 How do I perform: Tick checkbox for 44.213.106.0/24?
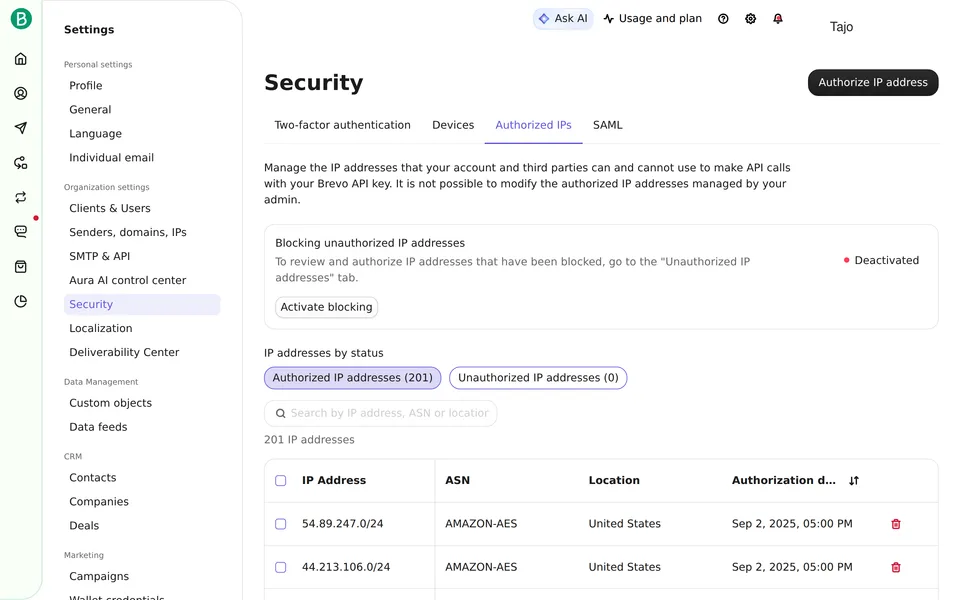280,568
